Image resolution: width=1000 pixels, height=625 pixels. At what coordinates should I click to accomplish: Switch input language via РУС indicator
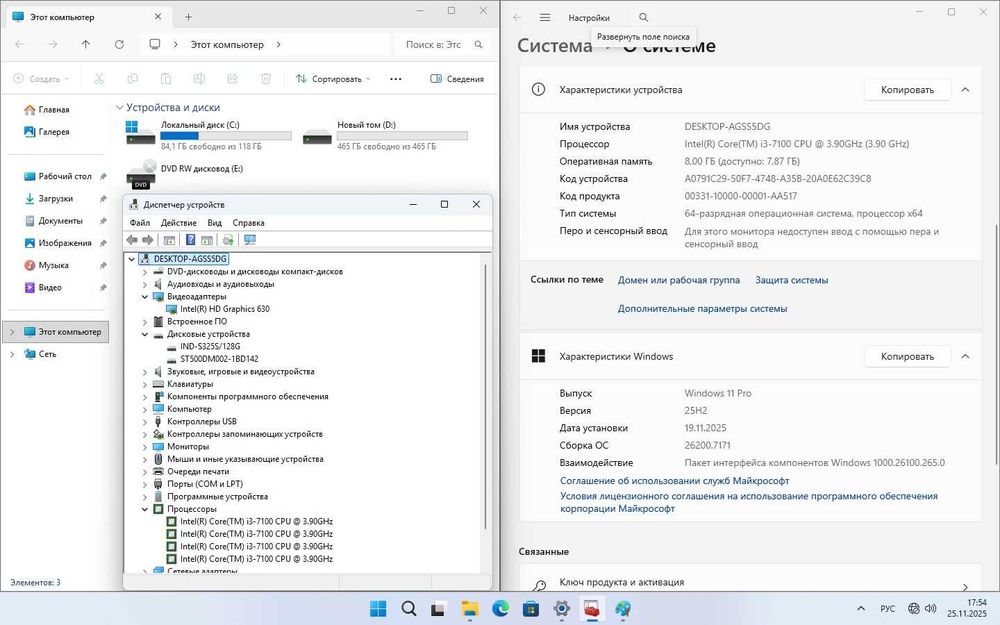coord(887,608)
